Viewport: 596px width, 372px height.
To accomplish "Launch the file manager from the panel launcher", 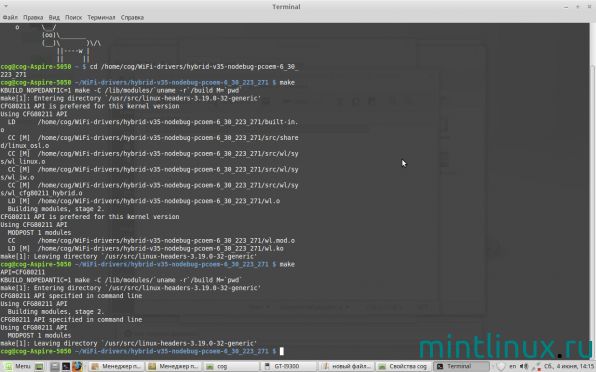I will tap(55, 366).
